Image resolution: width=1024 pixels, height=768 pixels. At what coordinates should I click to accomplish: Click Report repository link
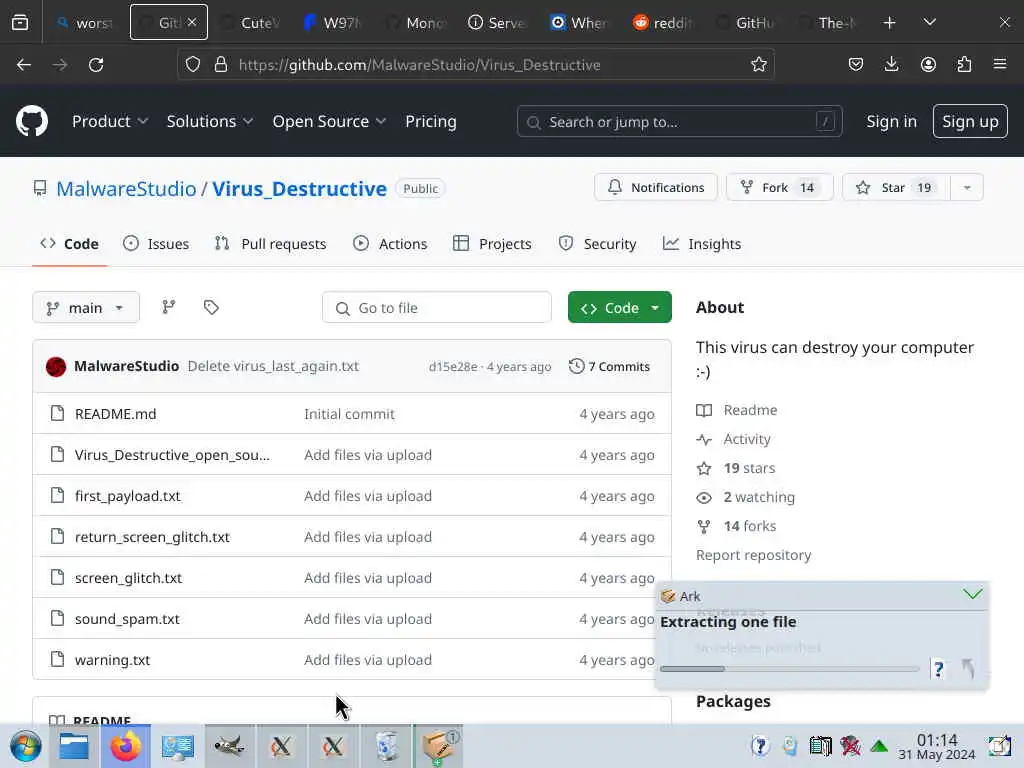coord(753,555)
